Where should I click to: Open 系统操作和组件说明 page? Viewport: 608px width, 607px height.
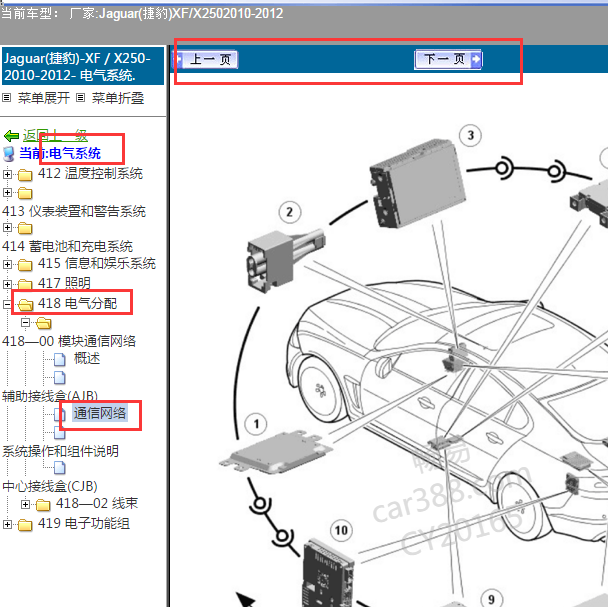[60, 451]
